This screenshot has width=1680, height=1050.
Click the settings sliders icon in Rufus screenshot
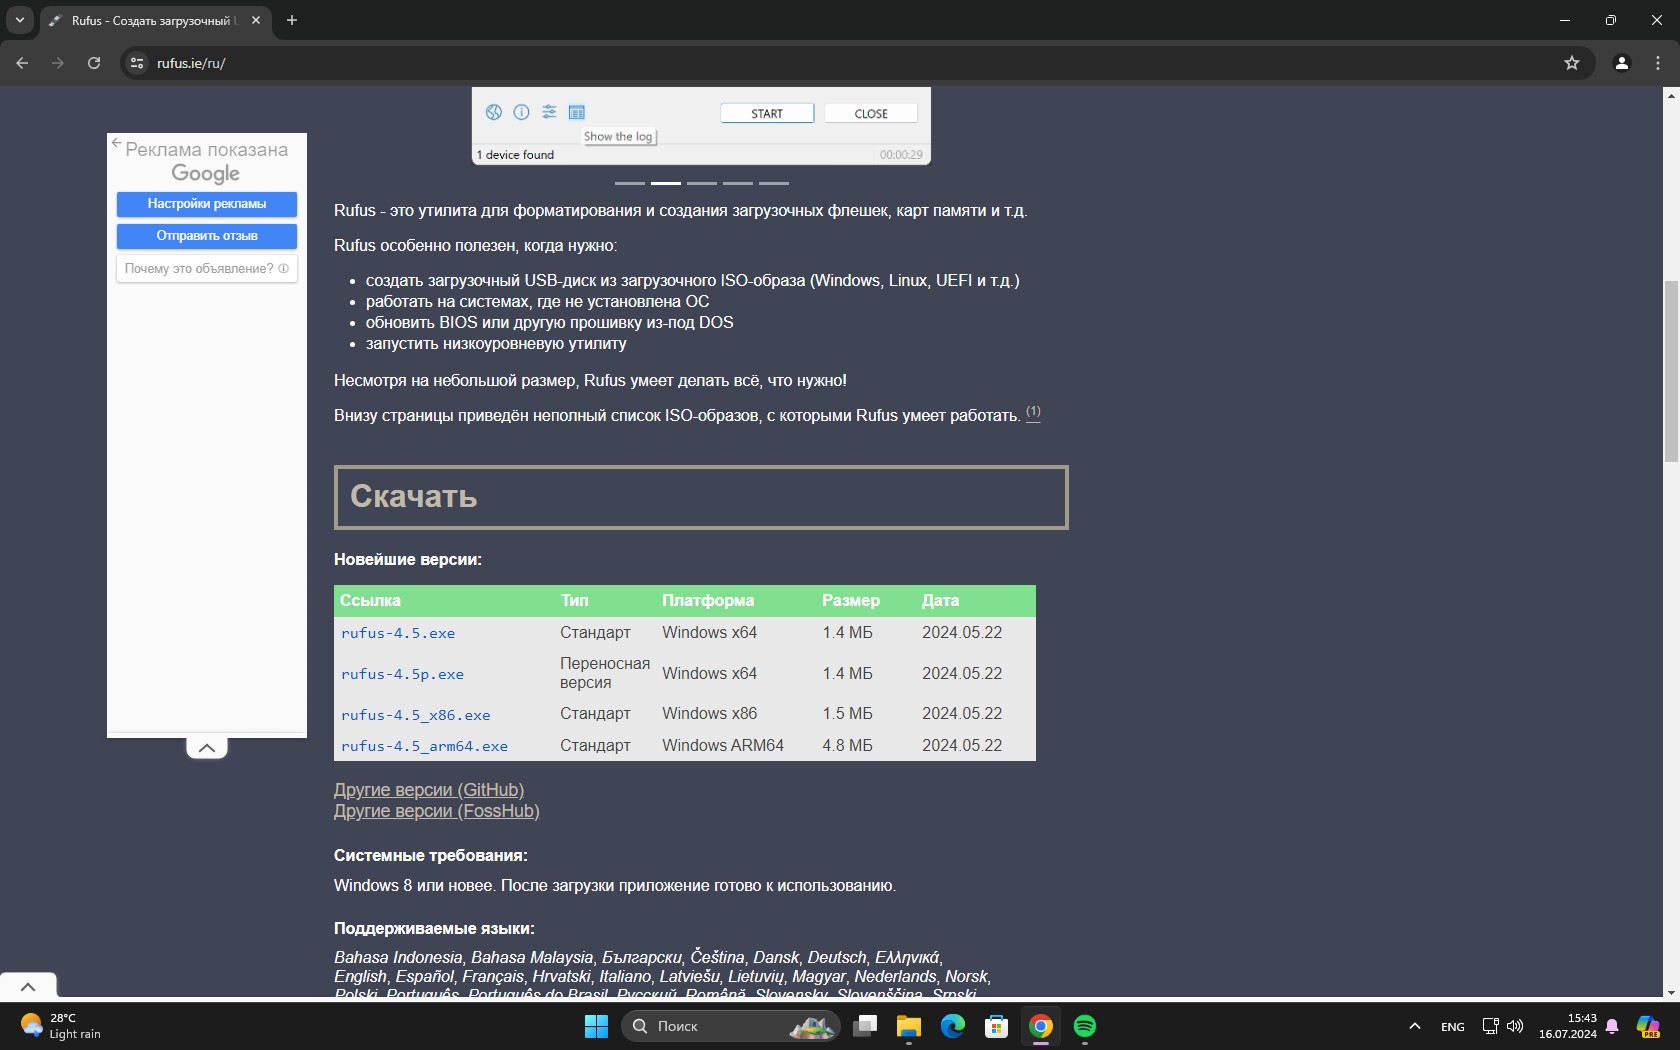[549, 112]
